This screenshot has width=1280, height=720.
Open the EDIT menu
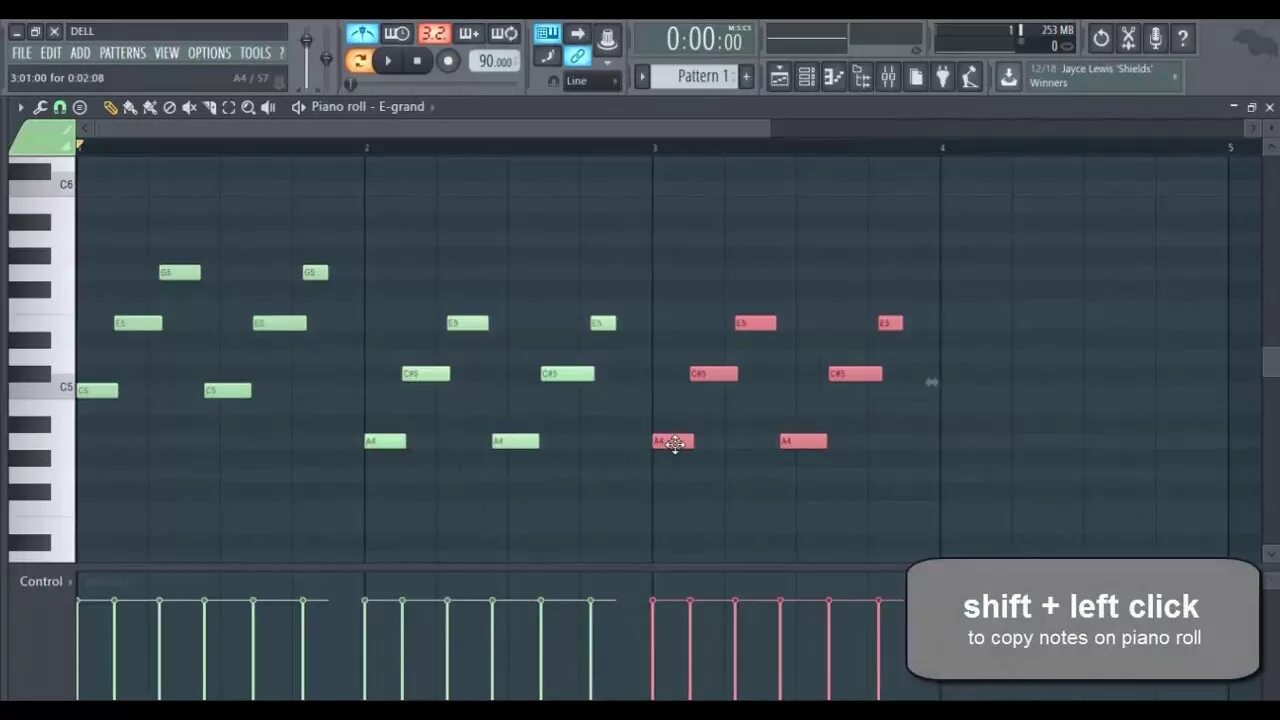51,53
